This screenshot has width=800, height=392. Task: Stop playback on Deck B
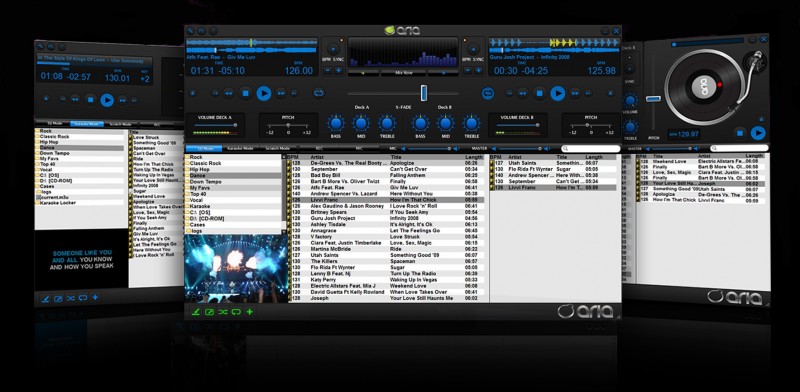(x=539, y=93)
